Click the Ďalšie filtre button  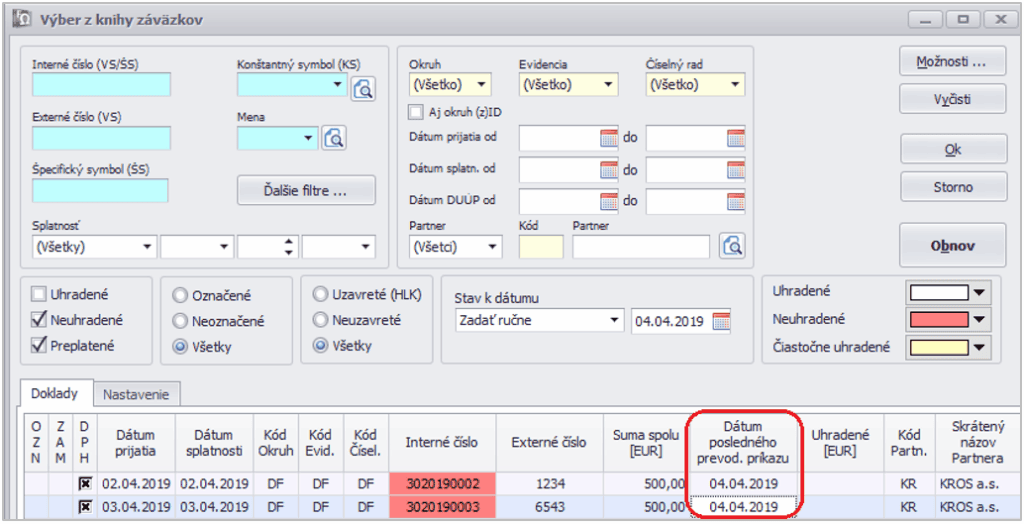(306, 190)
